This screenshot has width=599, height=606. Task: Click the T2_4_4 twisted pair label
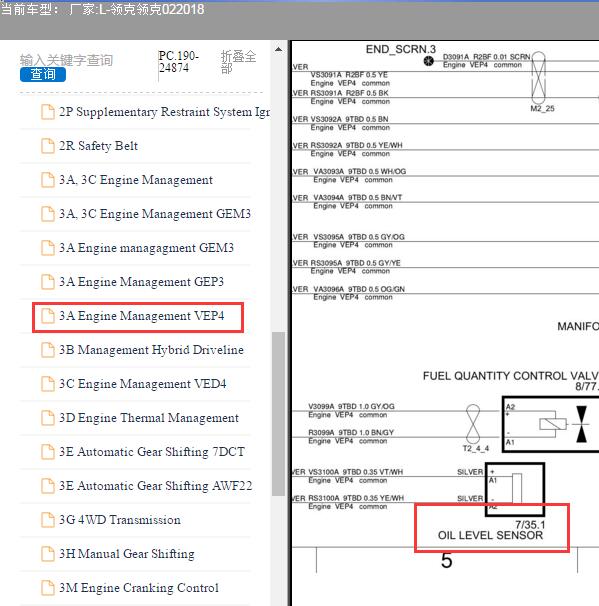click(x=476, y=448)
